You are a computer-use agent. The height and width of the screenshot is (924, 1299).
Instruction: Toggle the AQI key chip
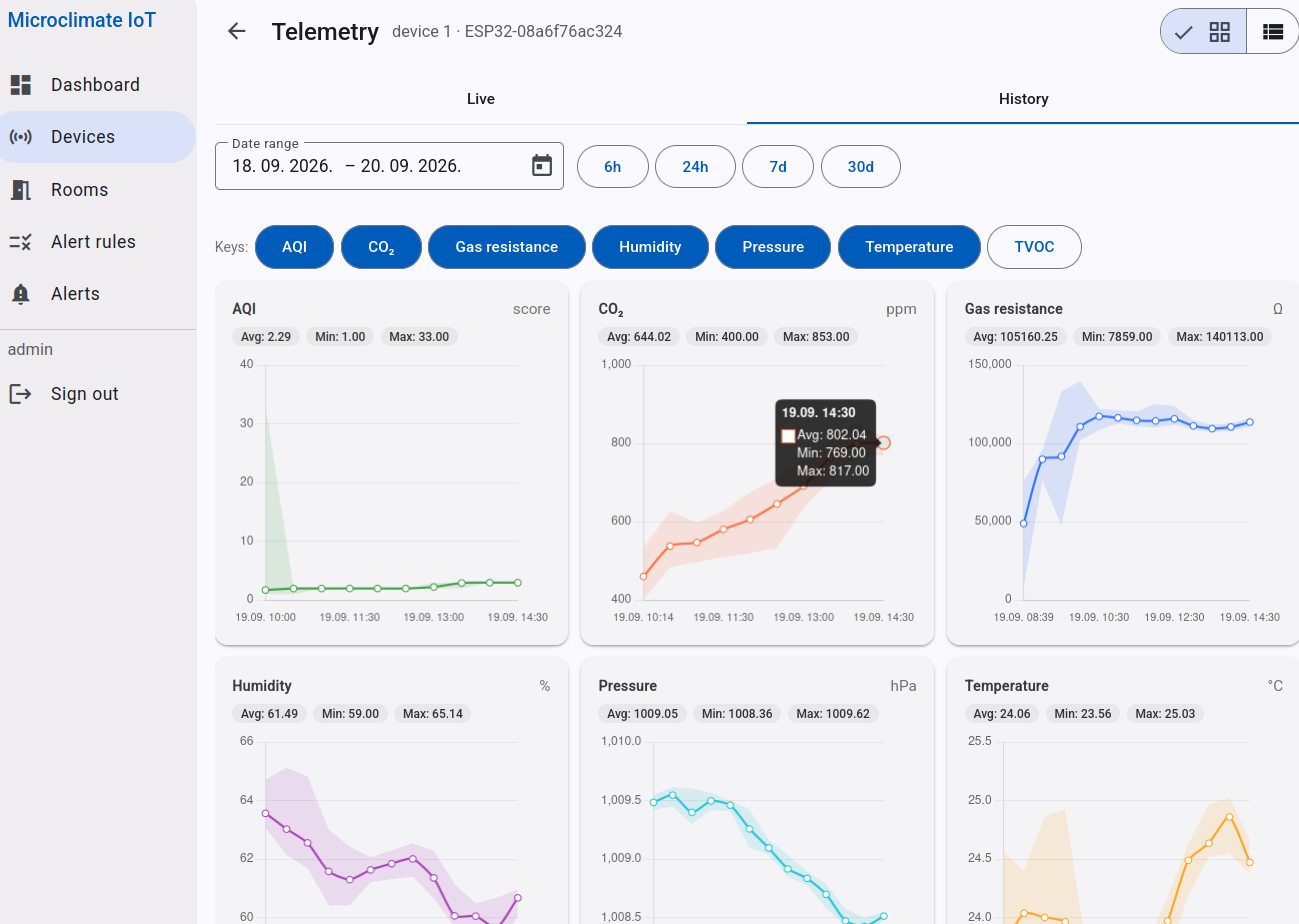[x=295, y=247]
